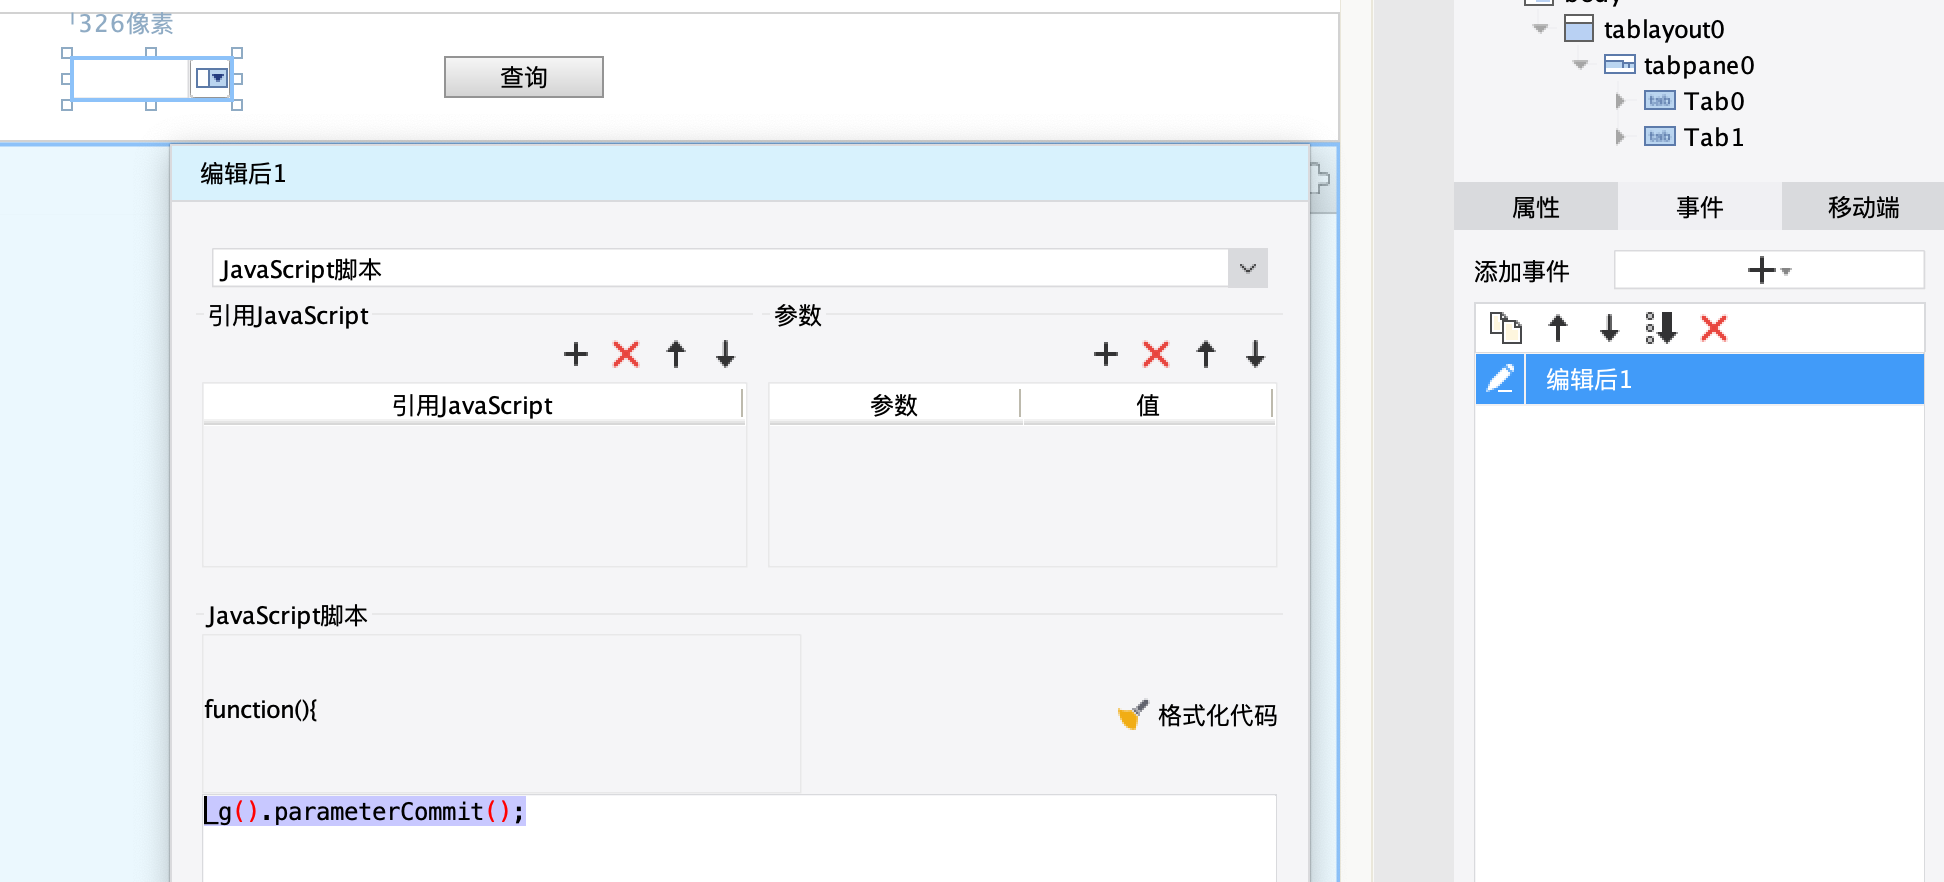
Task: Open the JavaScript脚本 type dropdown
Action: tap(1248, 268)
